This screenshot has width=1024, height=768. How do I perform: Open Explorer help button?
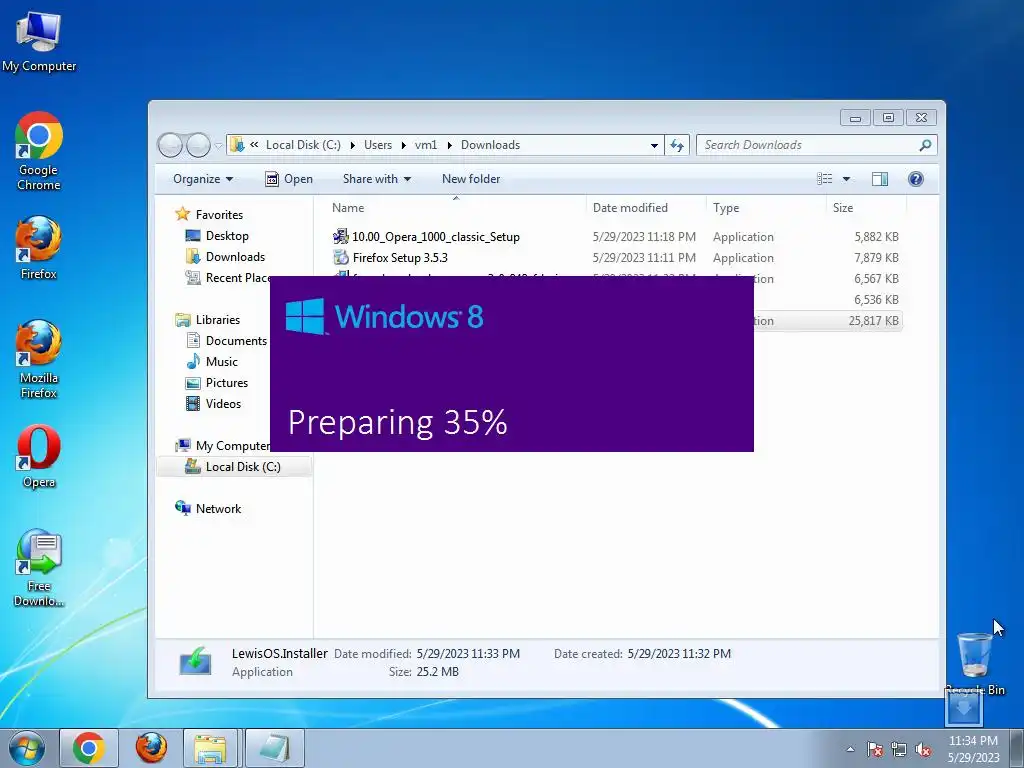pos(916,179)
